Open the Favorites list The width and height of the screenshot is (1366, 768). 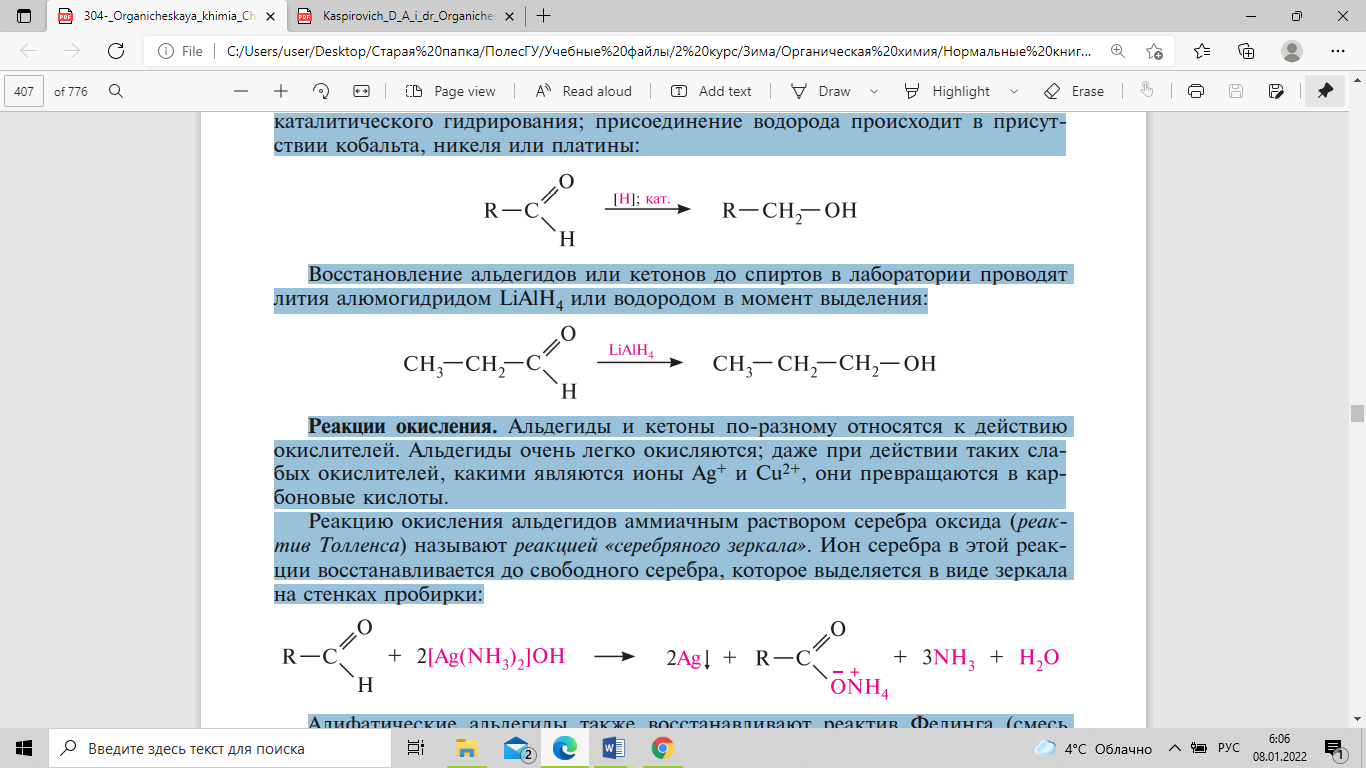1202,51
